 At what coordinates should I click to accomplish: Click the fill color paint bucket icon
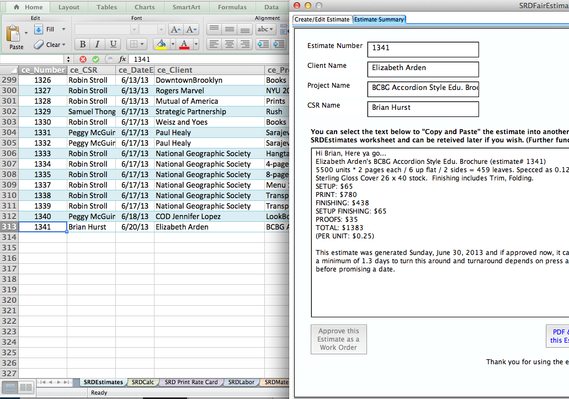click(161, 44)
